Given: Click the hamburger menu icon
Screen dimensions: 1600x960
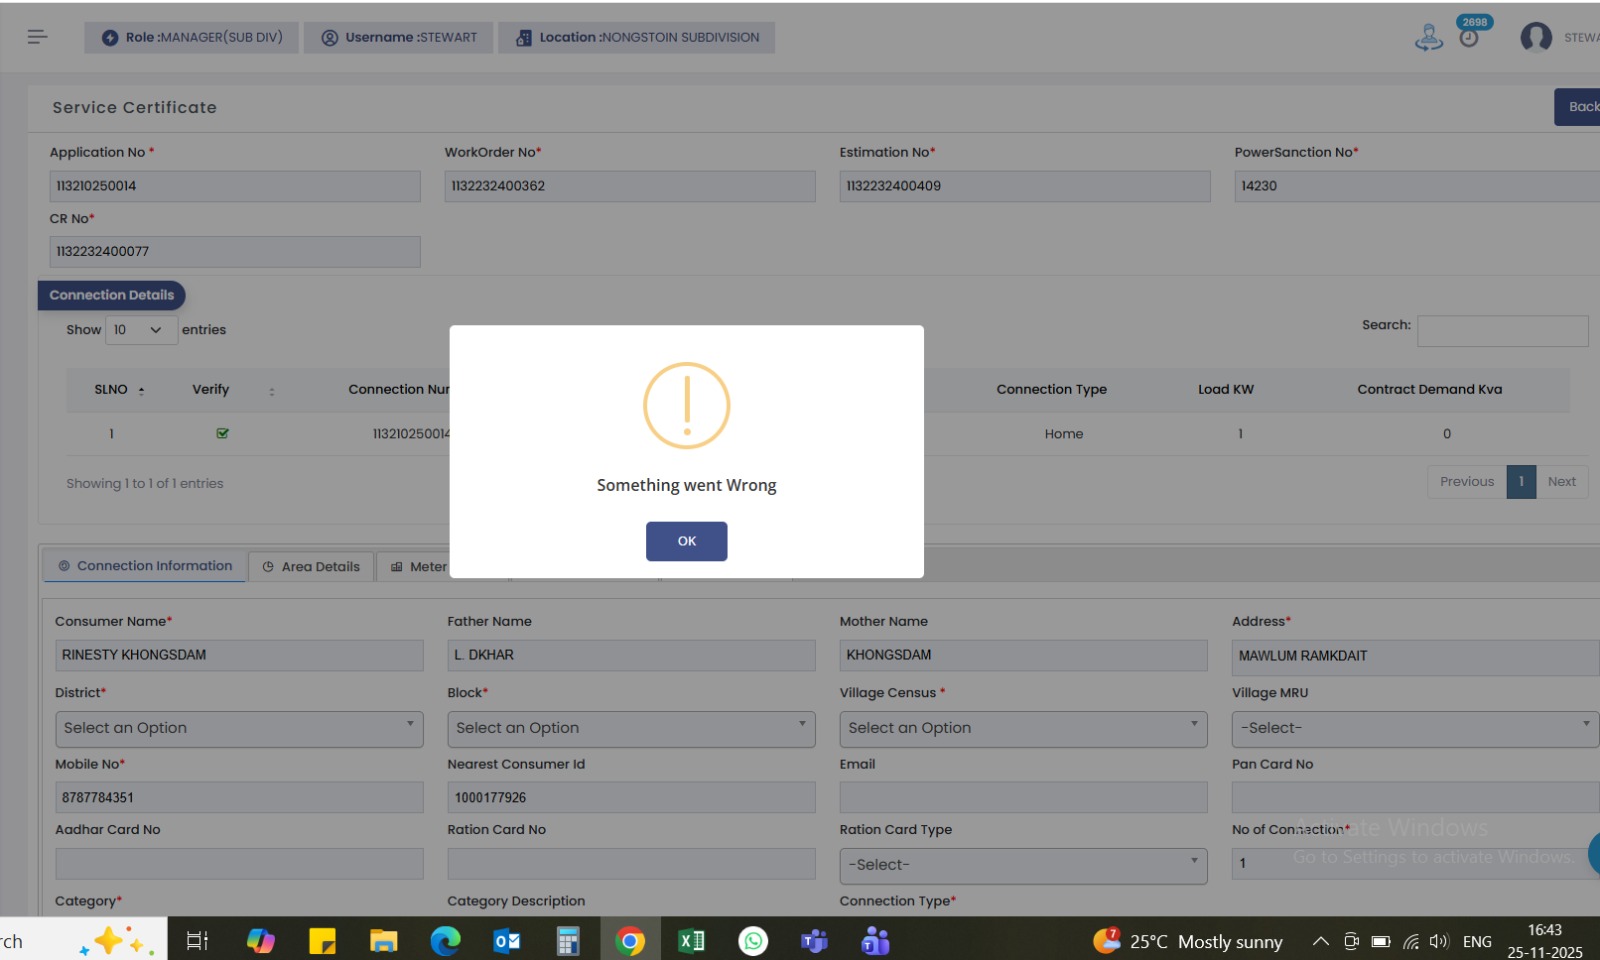Looking at the screenshot, I should (37, 37).
